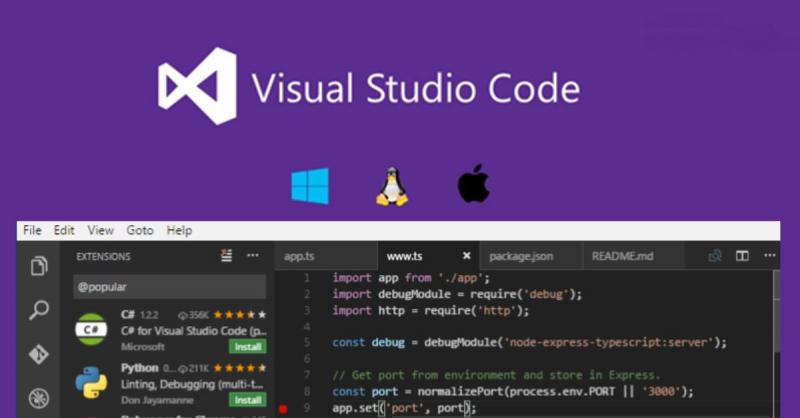Click the import http require line
This screenshot has height=418, width=800.
(x=431, y=310)
